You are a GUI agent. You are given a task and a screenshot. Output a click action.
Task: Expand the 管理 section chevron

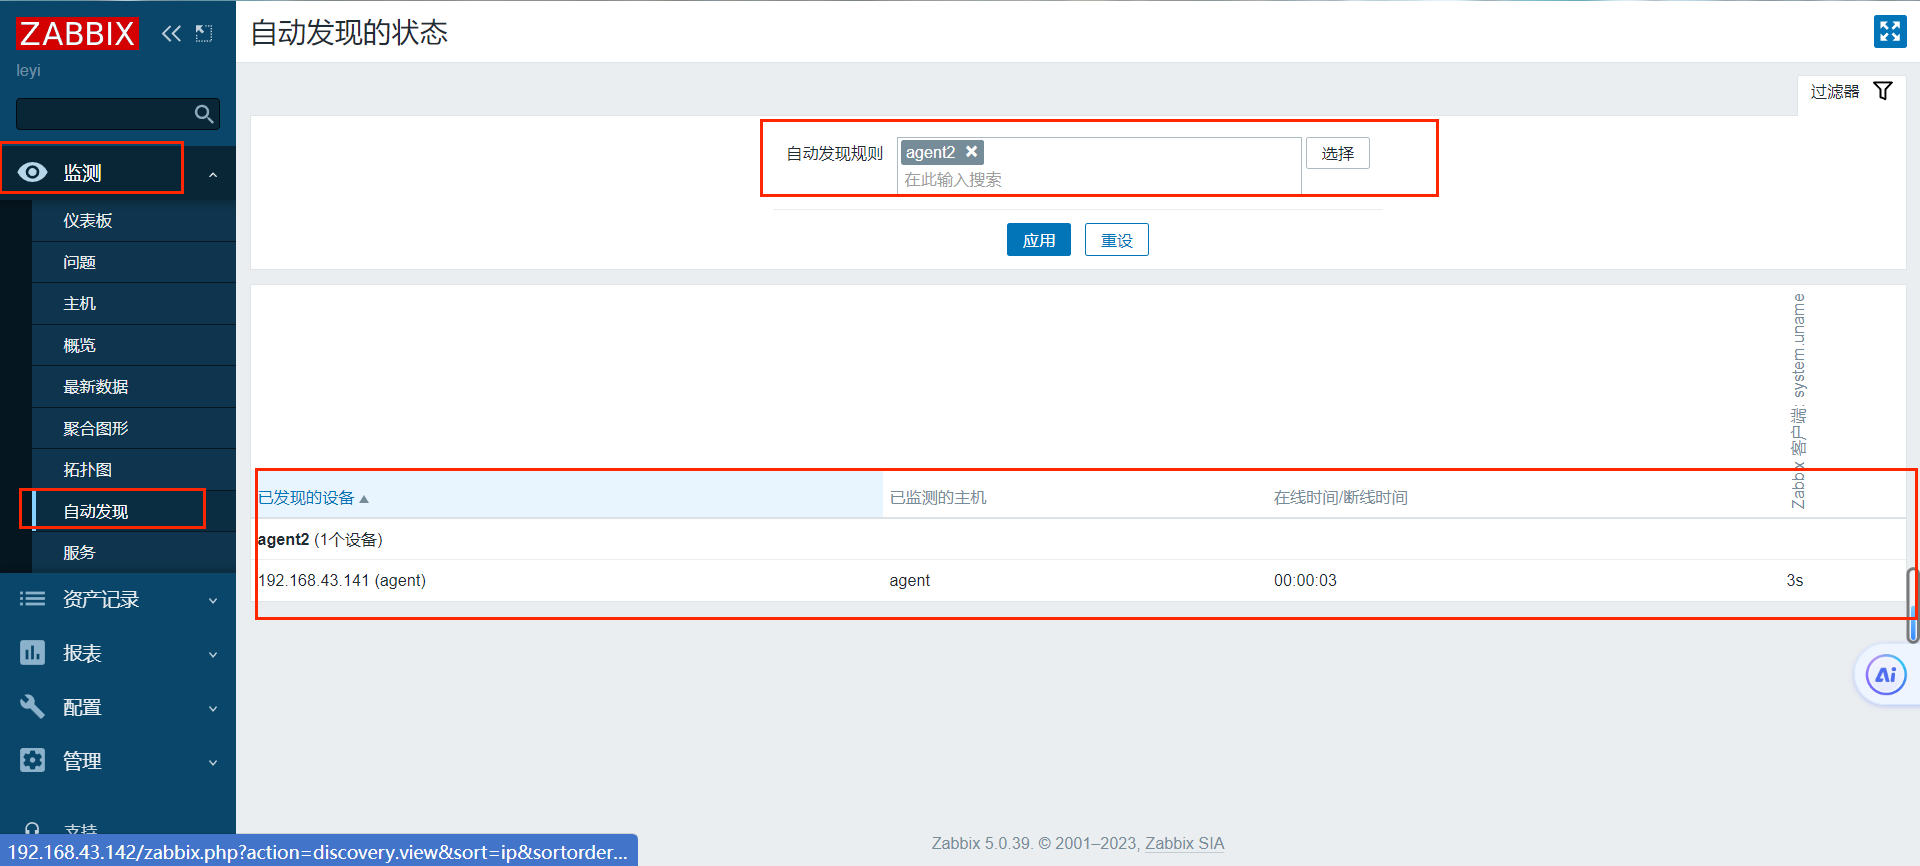click(x=213, y=763)
